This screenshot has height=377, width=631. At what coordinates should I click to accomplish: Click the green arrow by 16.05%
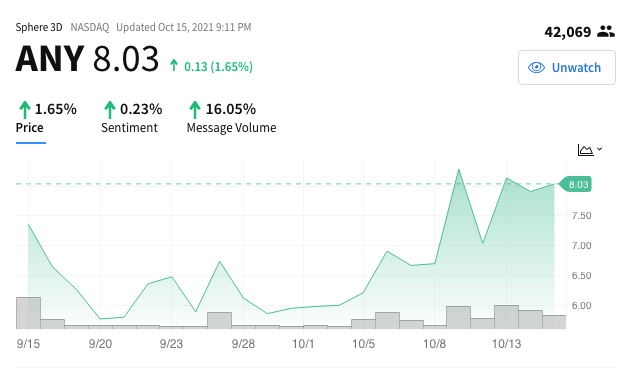[x=195, y=110]
